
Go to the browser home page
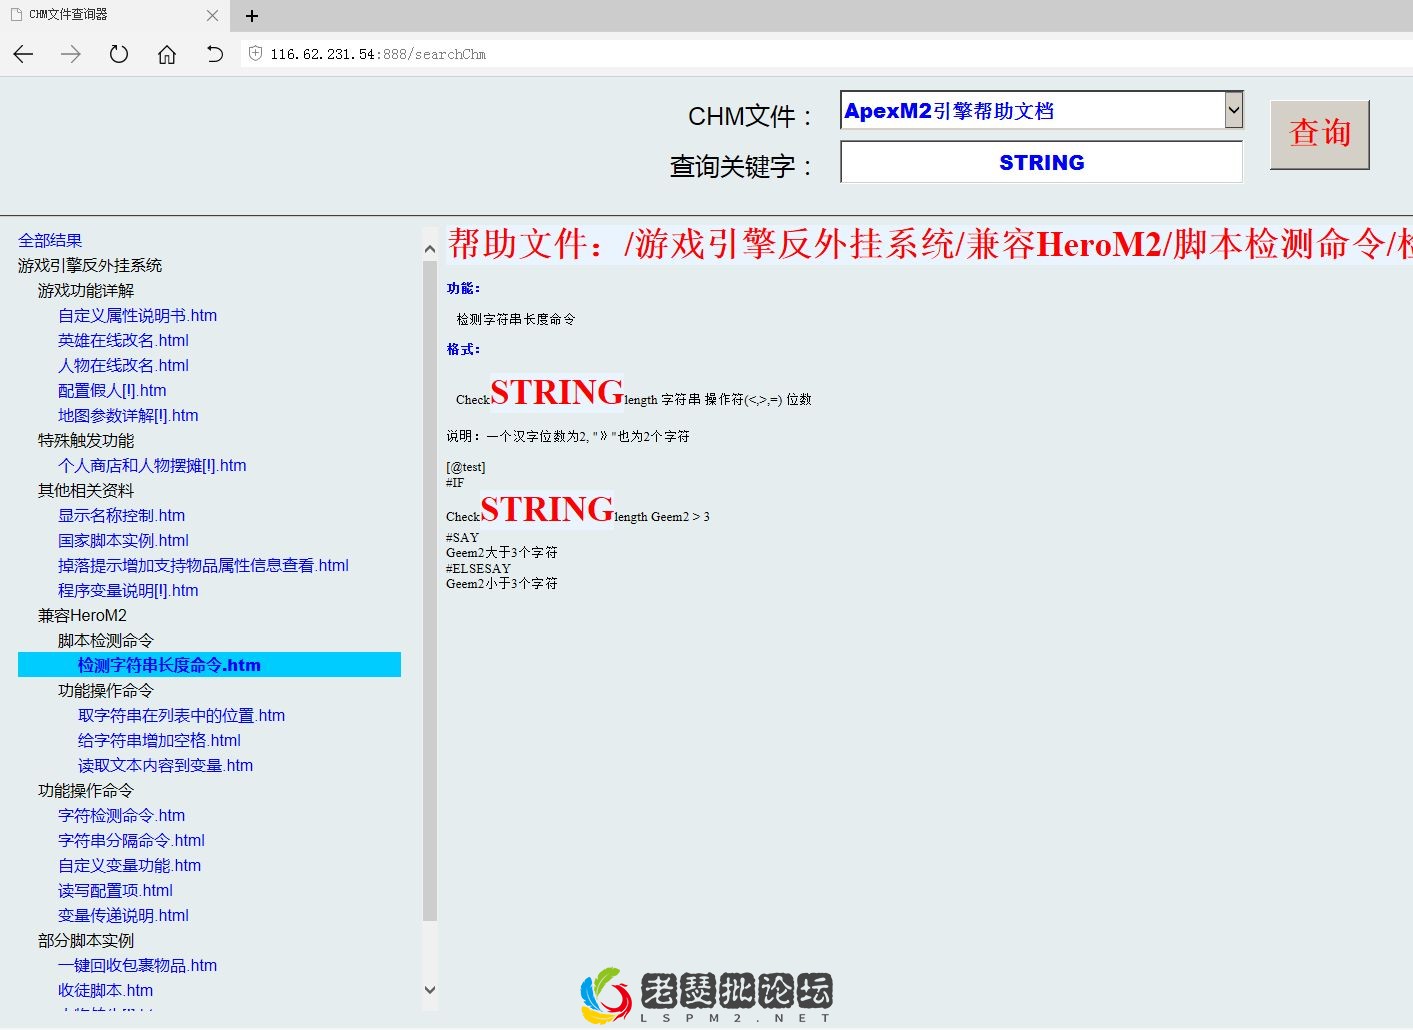click(x=167, y=54)
